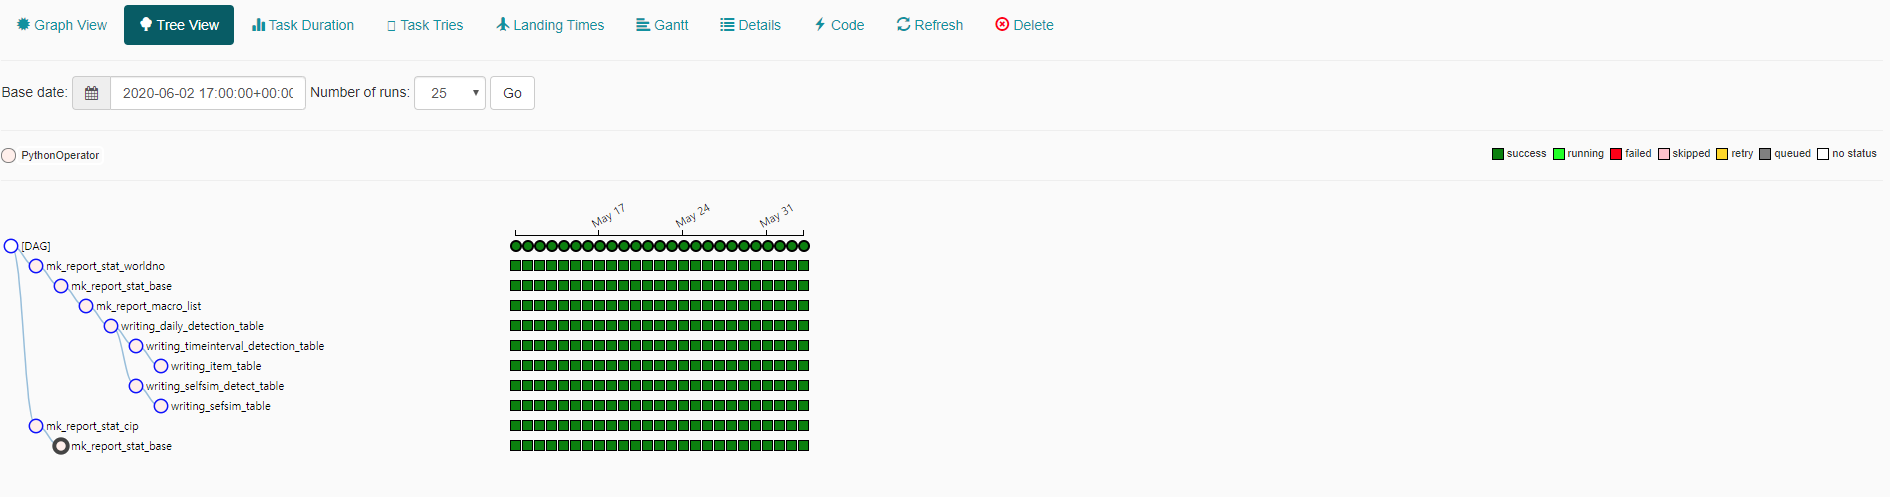Click the running status swatch

(x=1559, y=154)
